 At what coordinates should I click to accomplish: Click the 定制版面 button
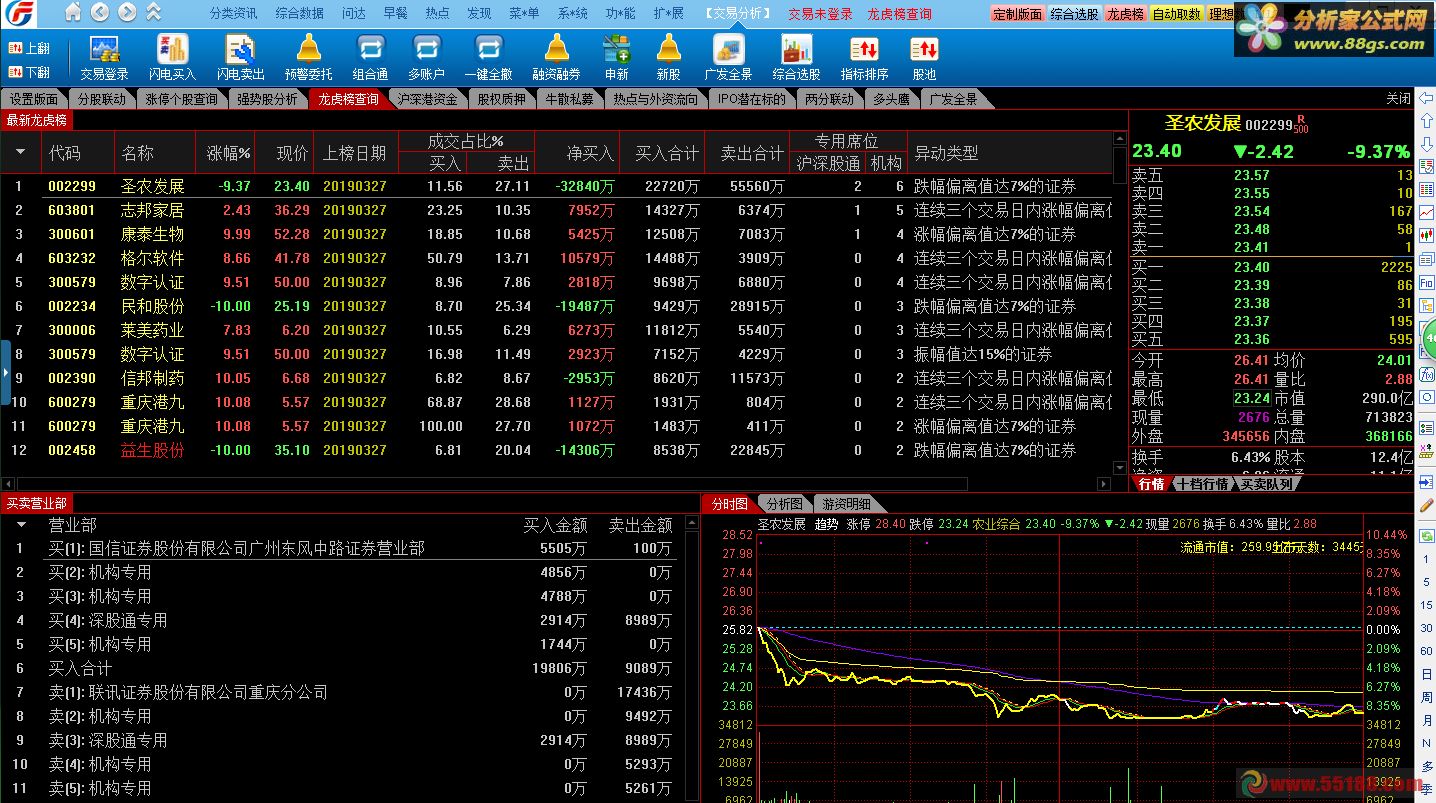pyautogui.click(x=1018, y=14)
